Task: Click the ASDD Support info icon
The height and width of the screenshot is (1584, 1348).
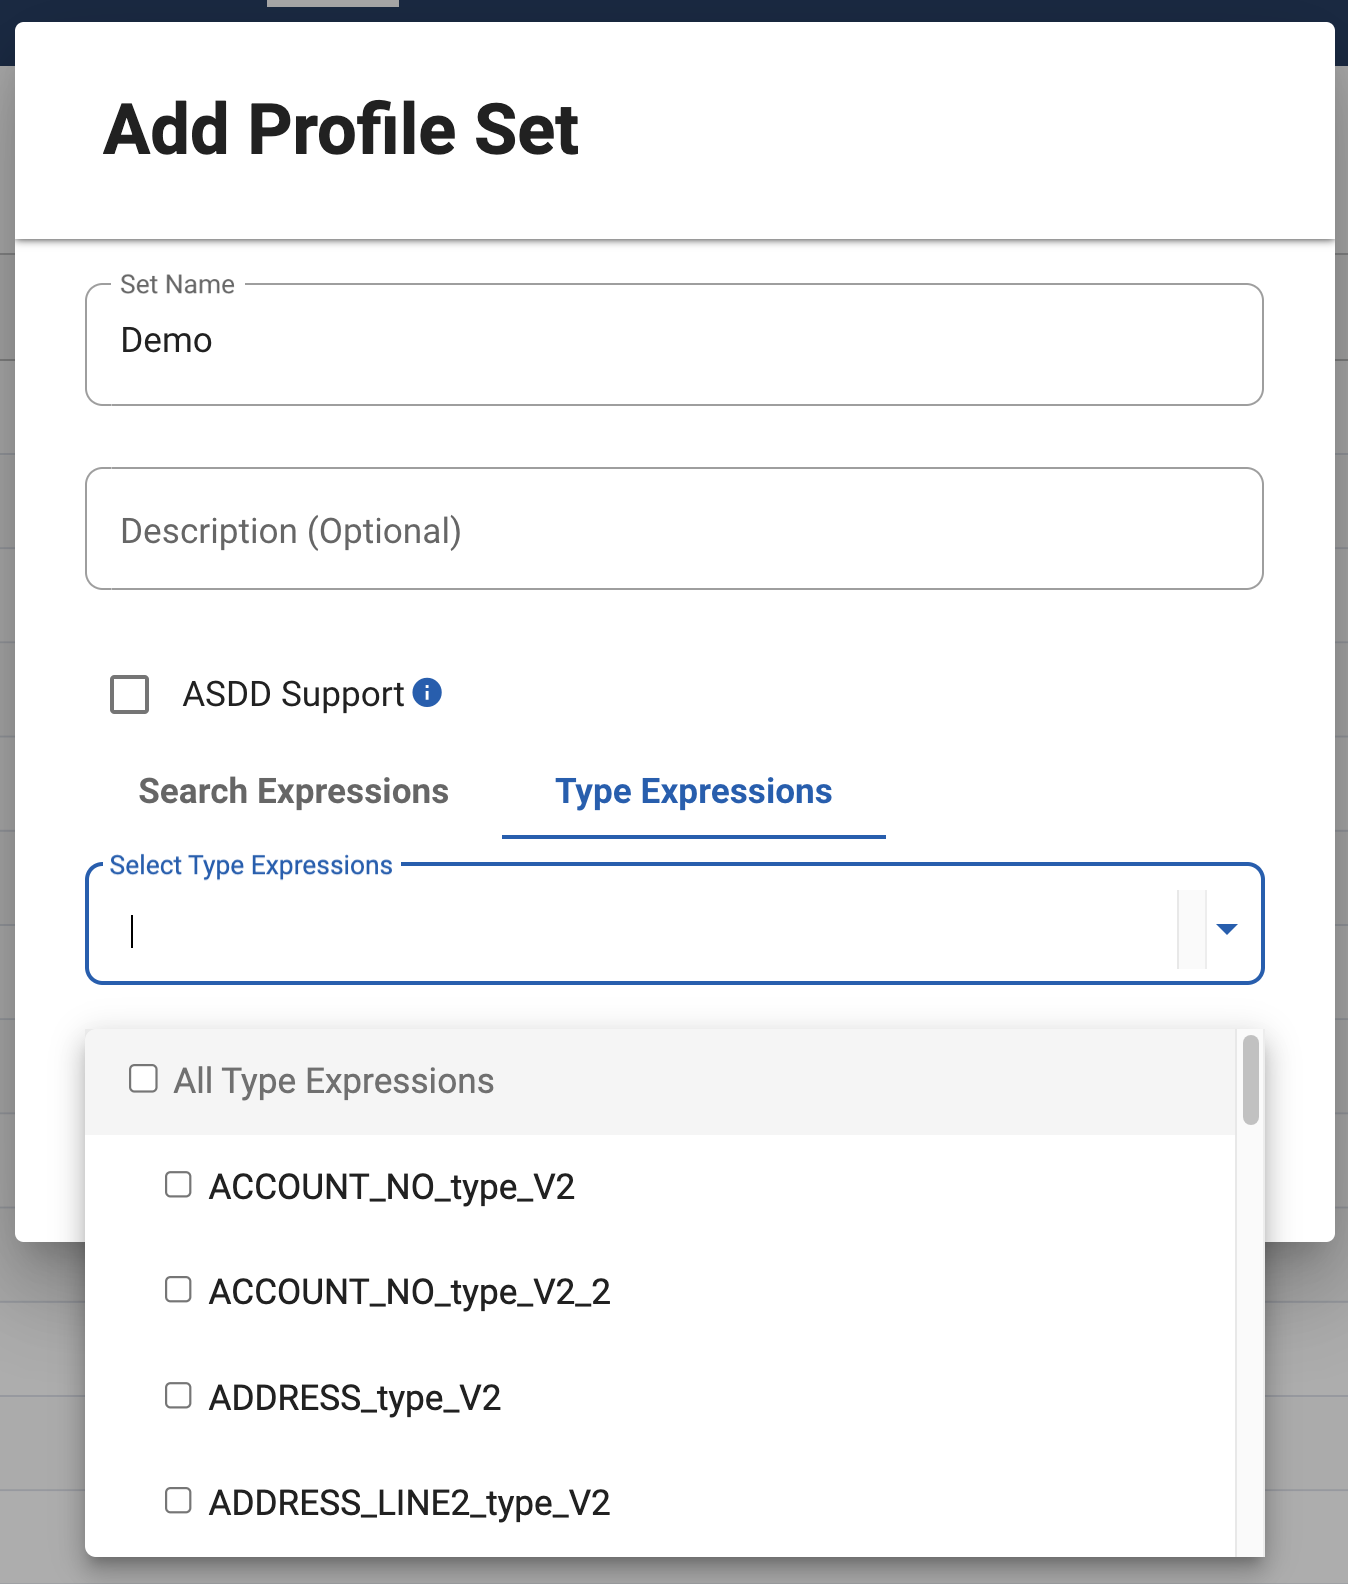Action: 427,693
